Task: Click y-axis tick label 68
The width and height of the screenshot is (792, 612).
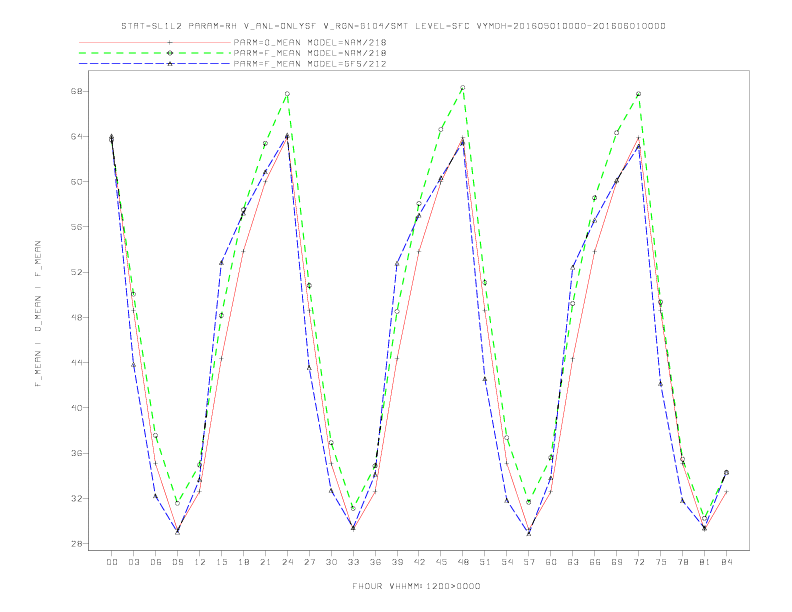Action: coord(78,91)
